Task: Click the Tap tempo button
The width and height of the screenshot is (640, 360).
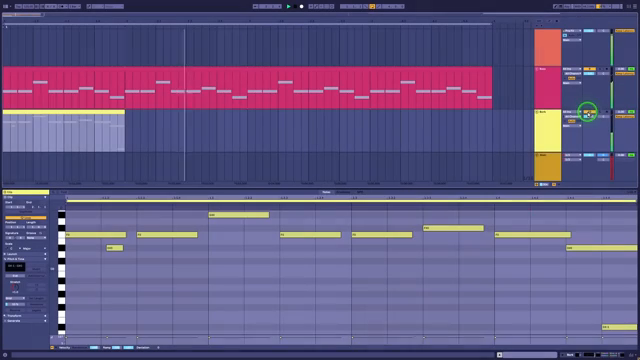Action: (18, 7)
